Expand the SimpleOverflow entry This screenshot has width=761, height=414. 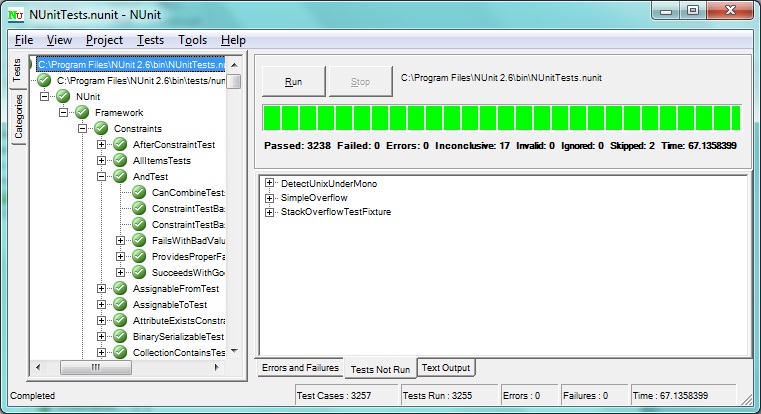(x=270, y=198)
